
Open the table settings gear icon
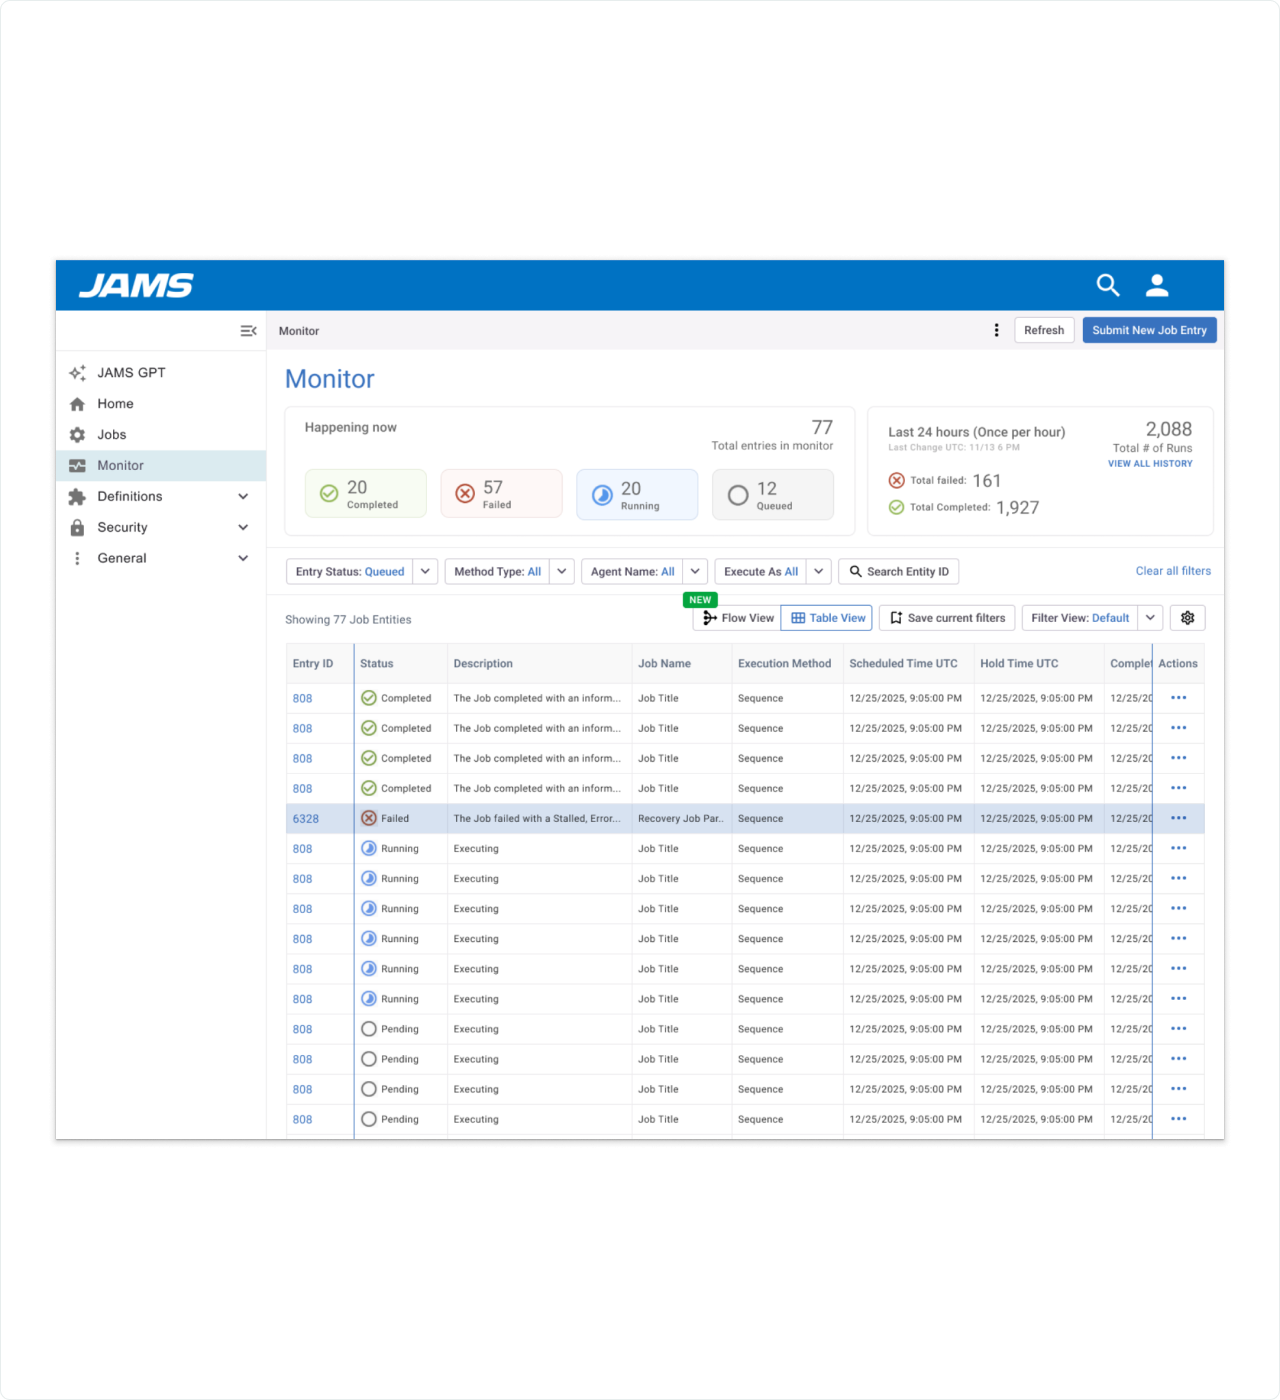(1187, 618)
